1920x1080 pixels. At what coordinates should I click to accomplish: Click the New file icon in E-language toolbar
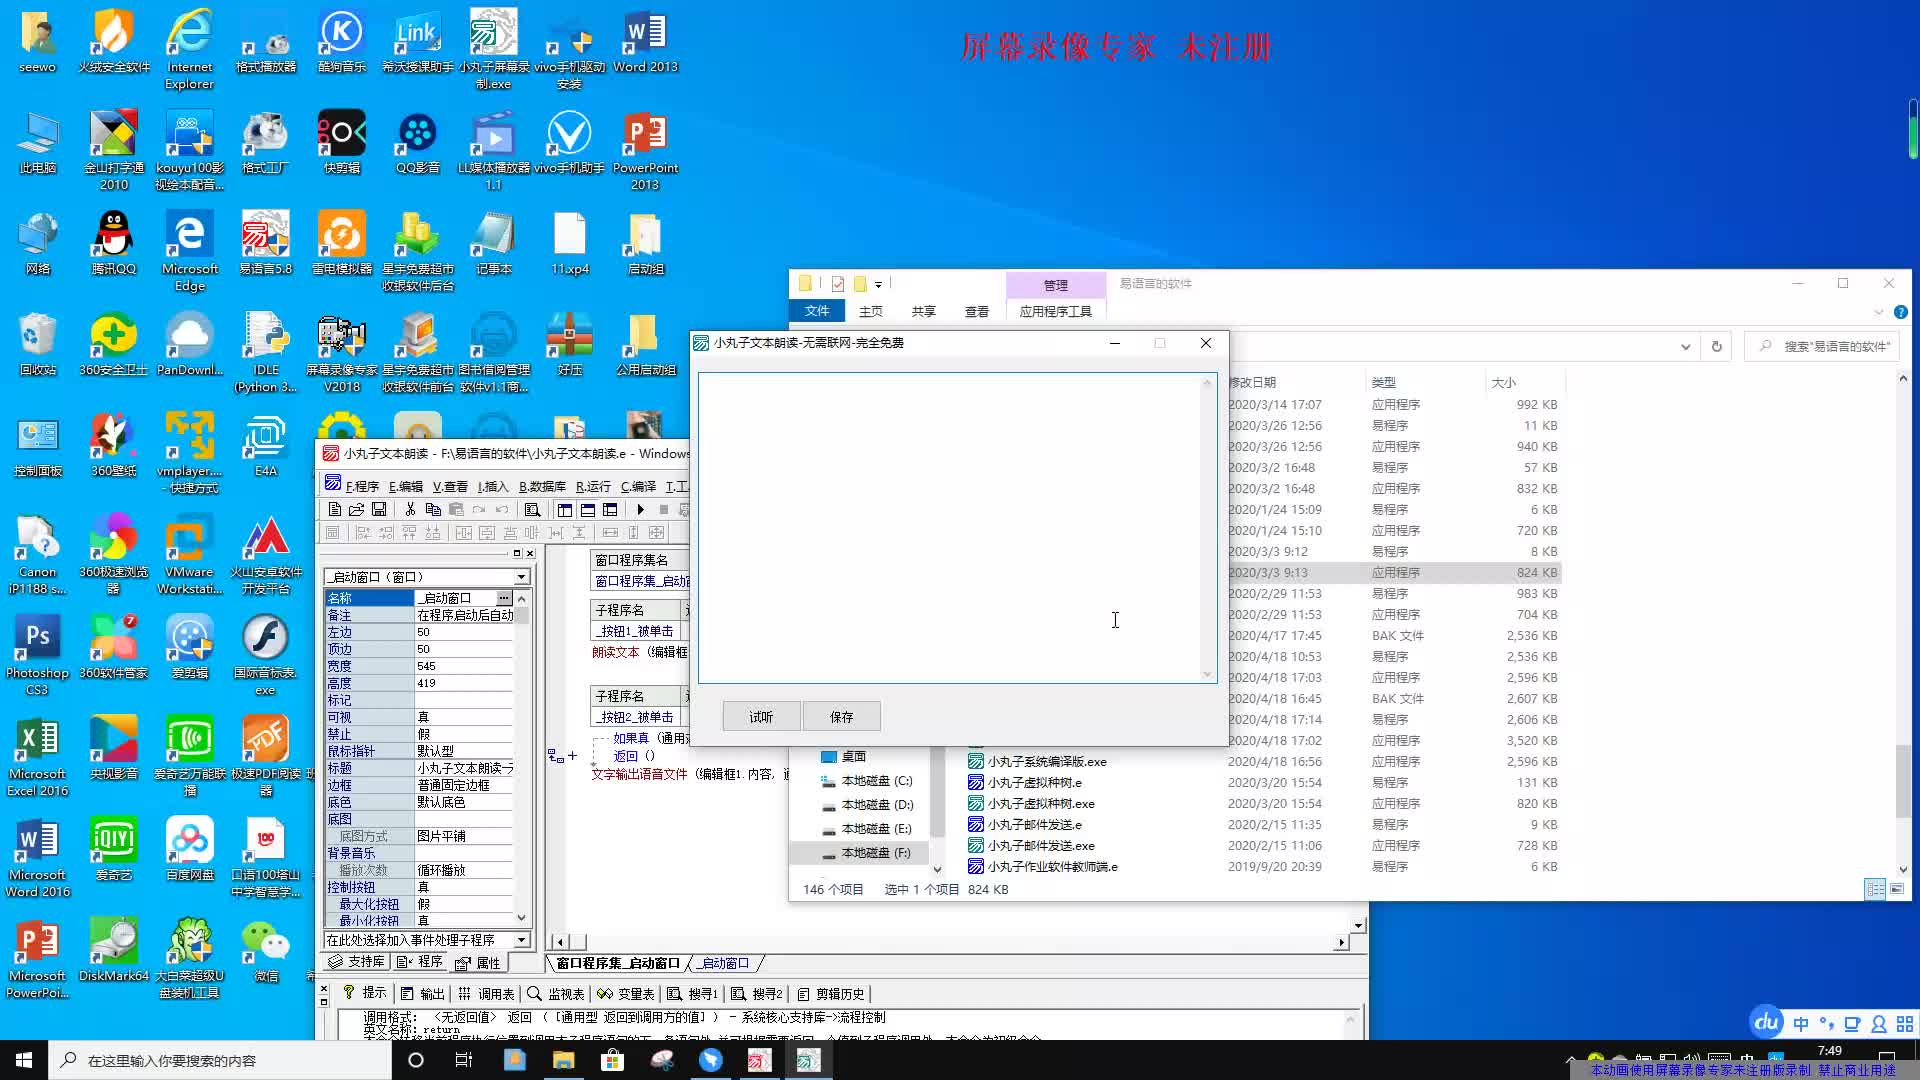click(335, 509)
